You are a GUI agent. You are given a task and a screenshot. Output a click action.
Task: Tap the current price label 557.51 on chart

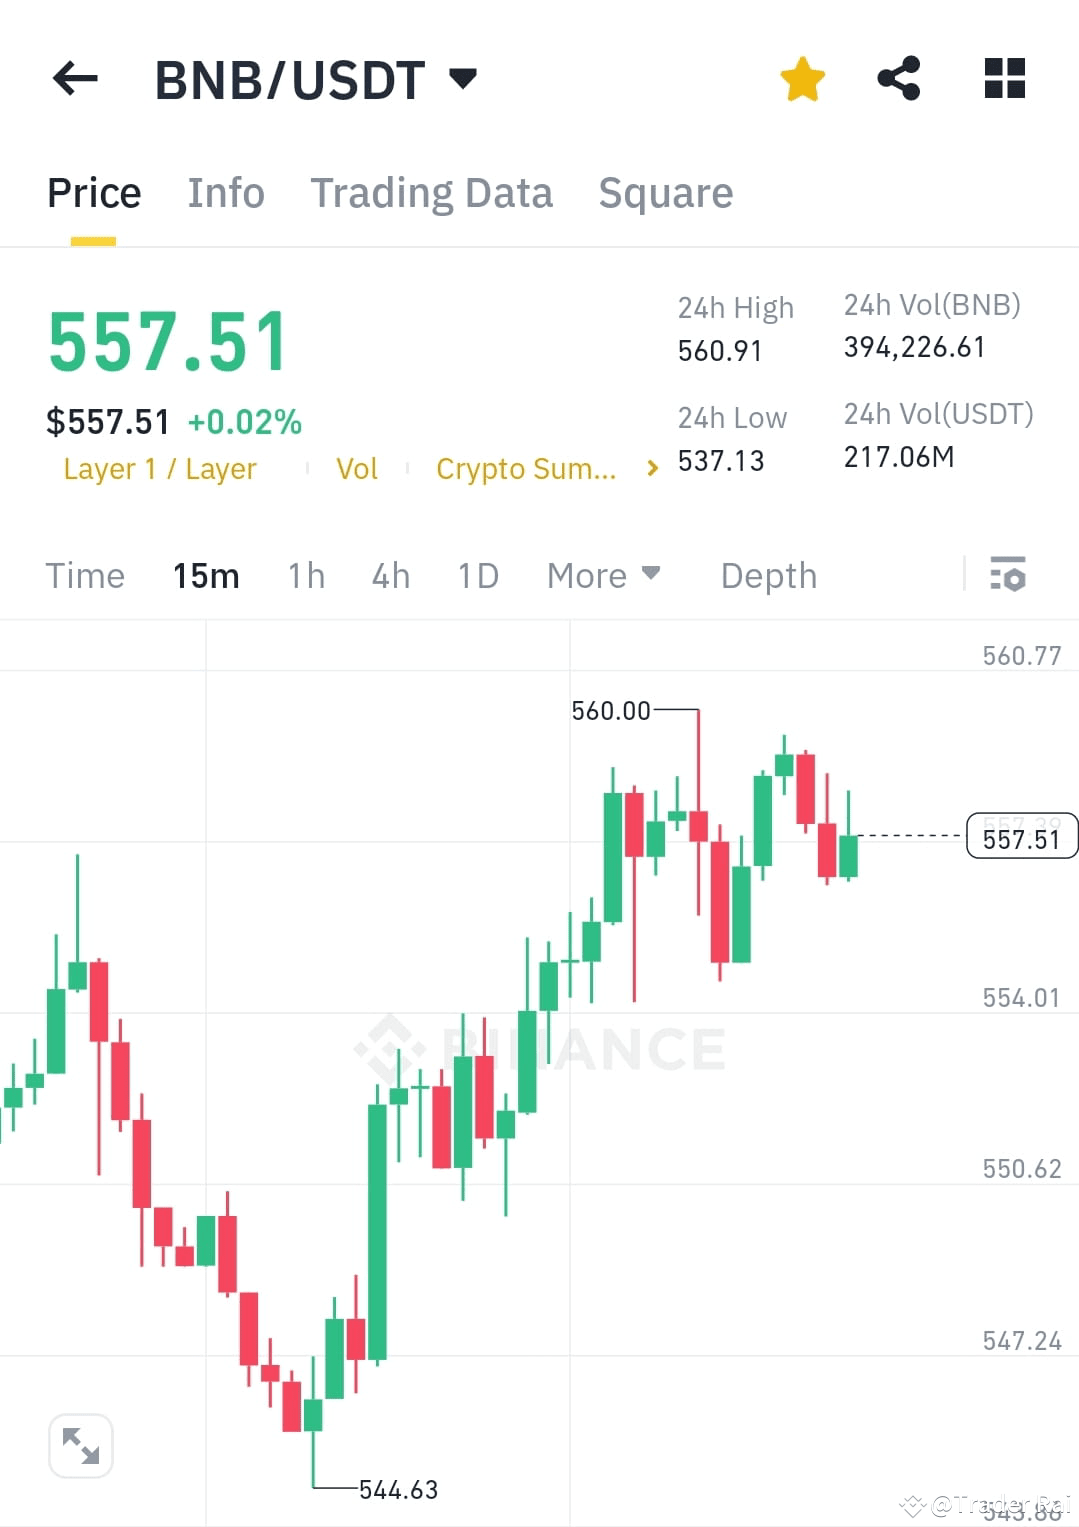1021,839
